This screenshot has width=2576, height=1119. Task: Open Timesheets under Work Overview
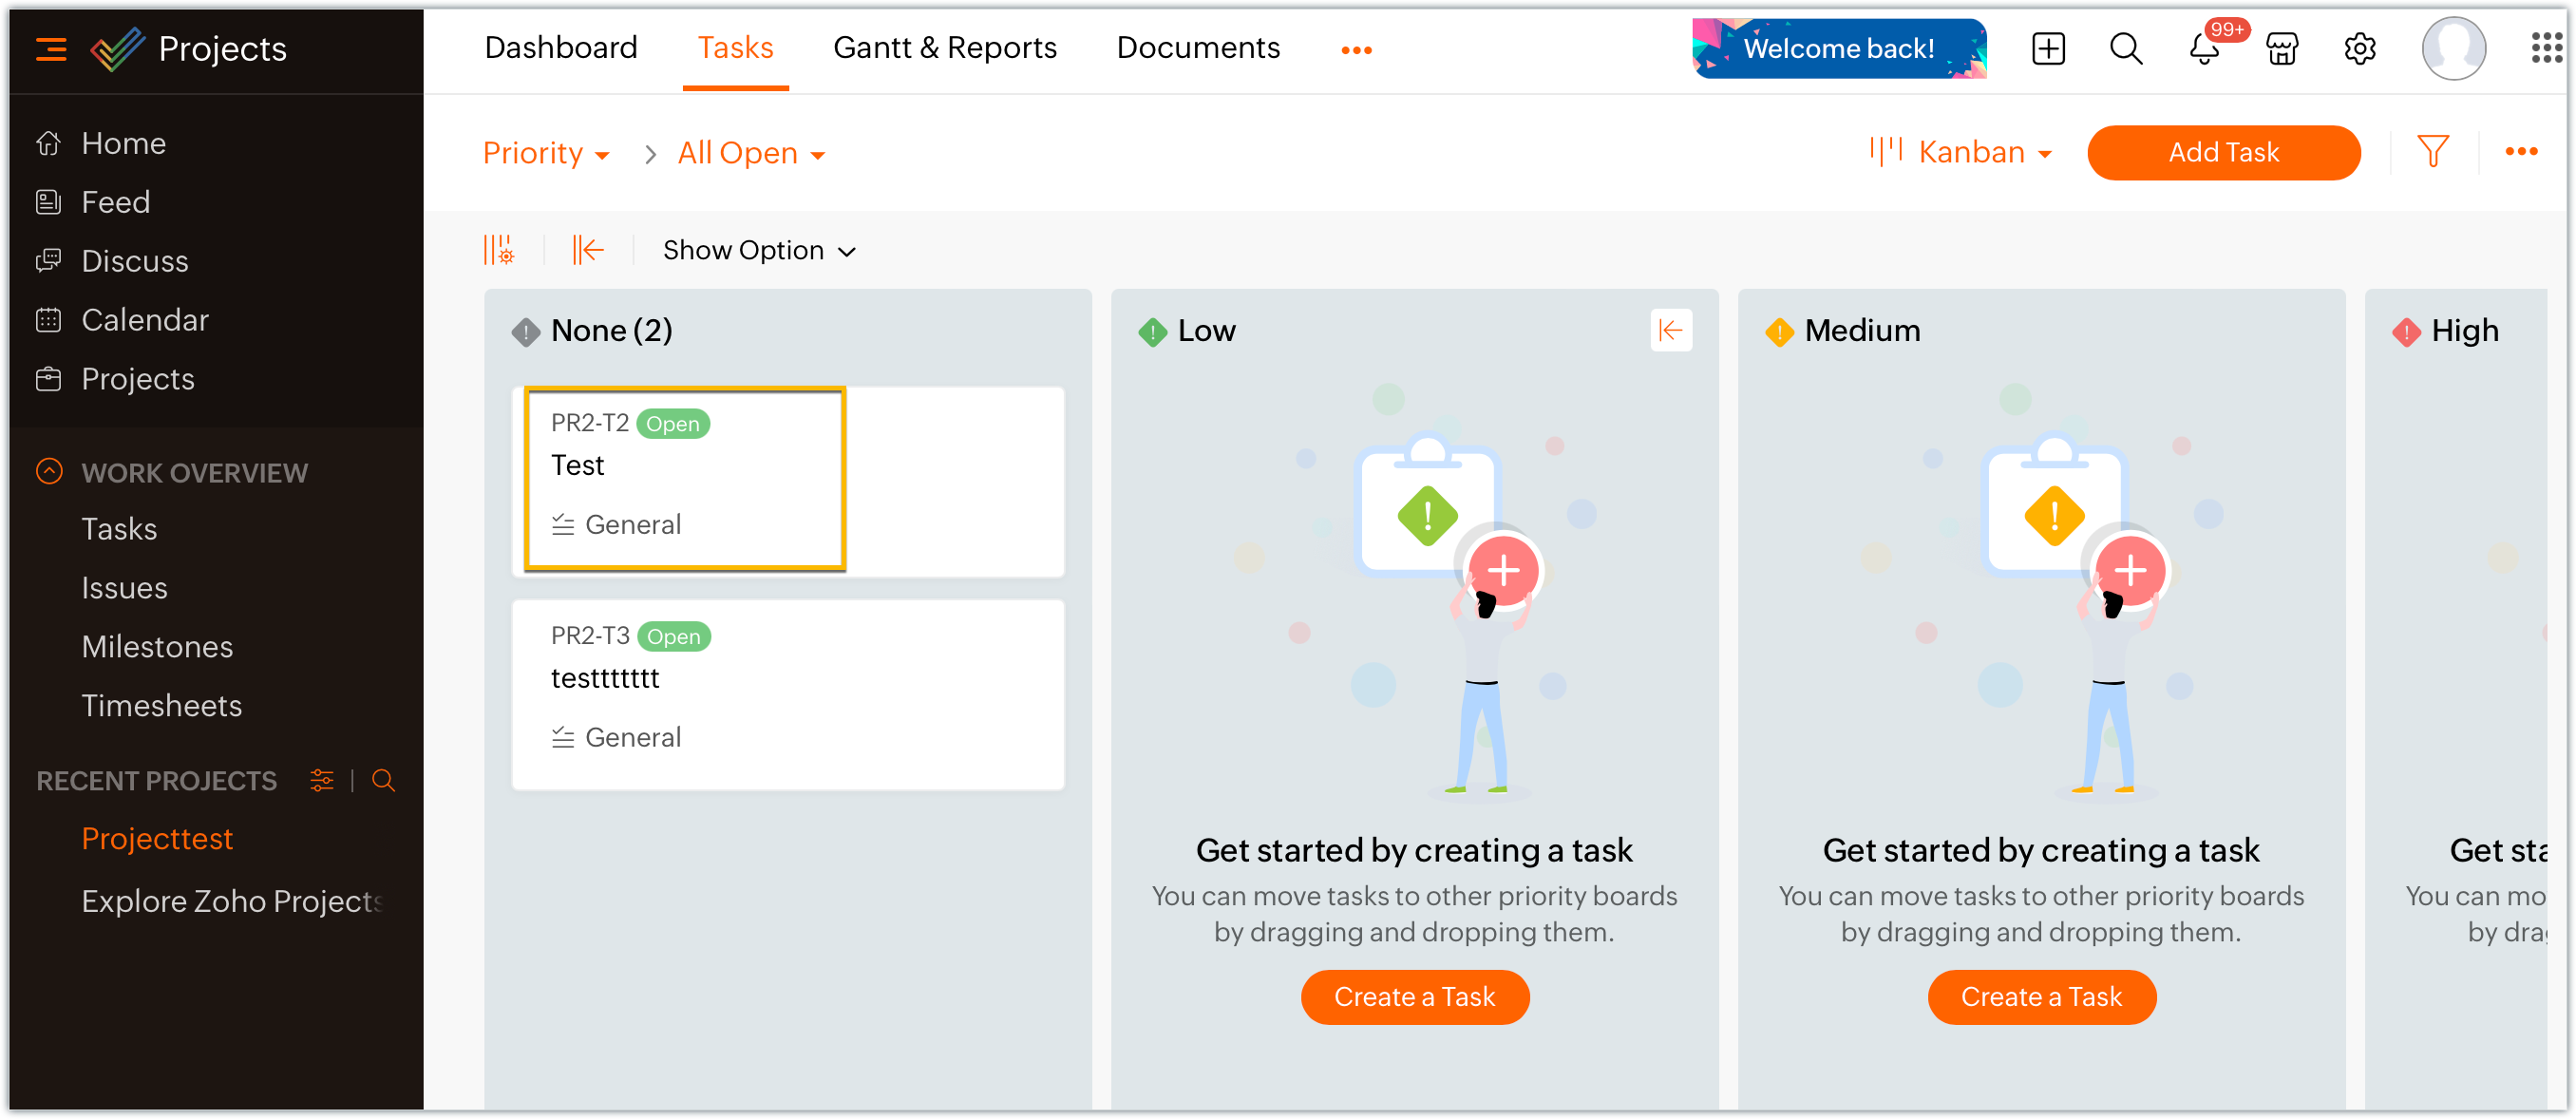161,706
